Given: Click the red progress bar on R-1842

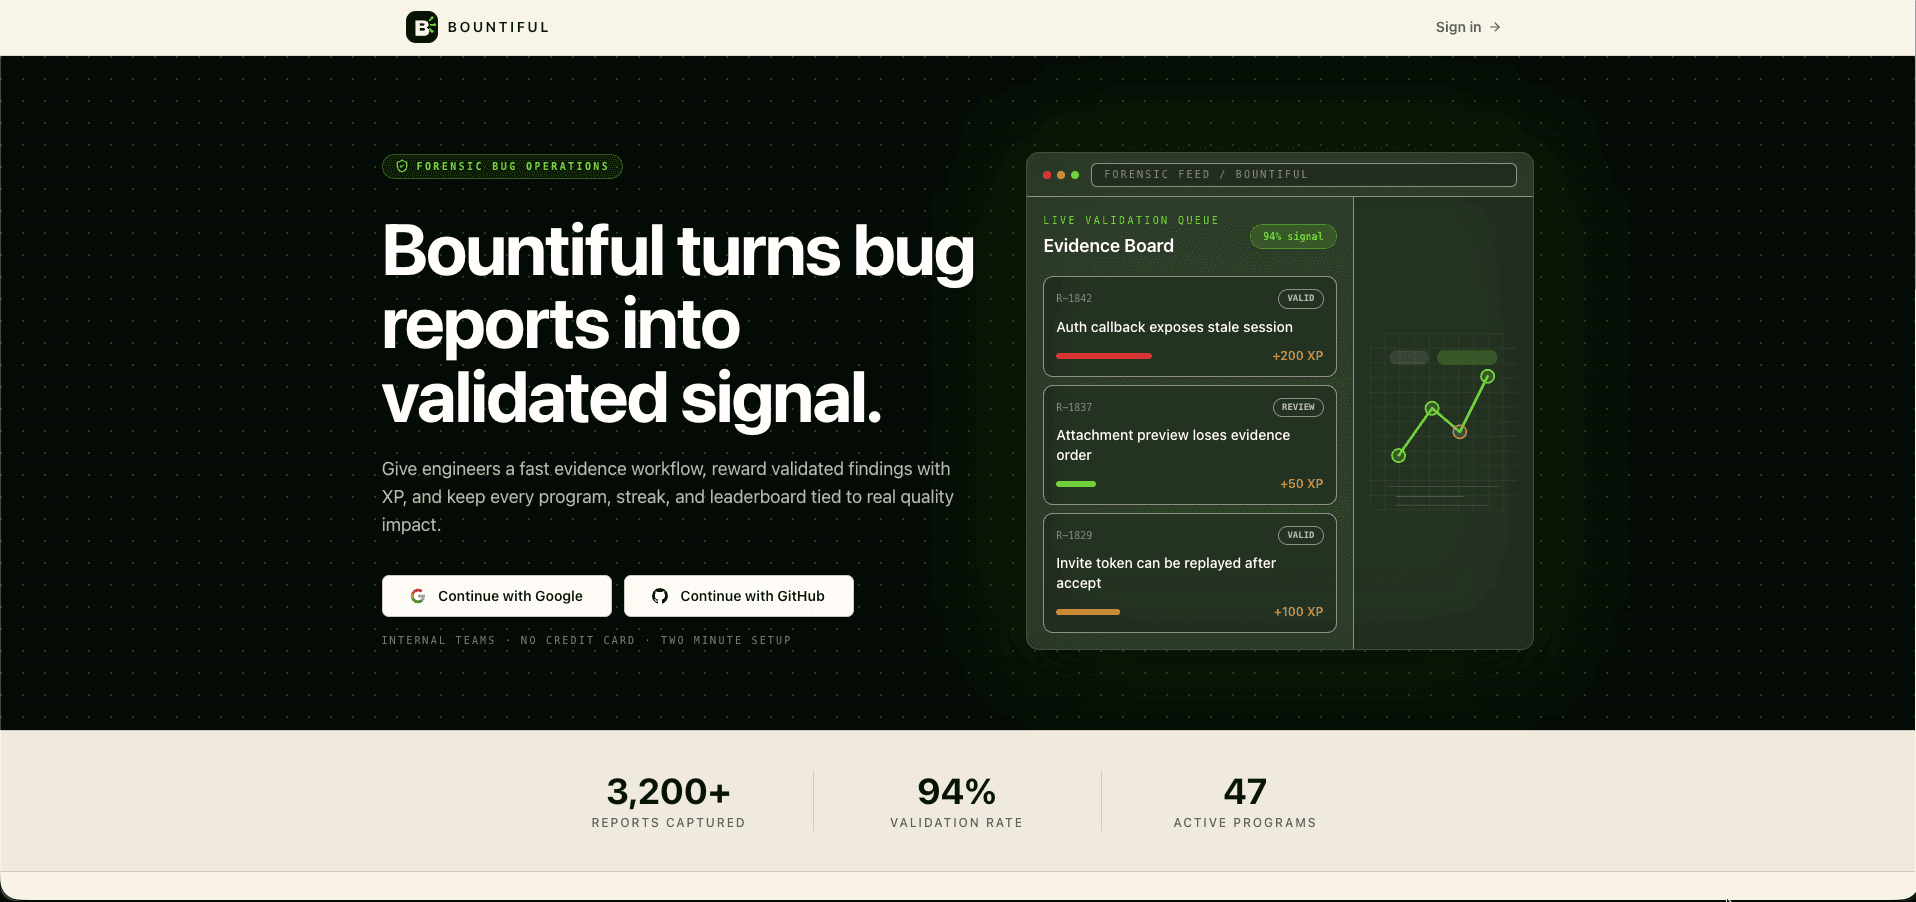Looking at the screenshot, I should point(1104,356).
